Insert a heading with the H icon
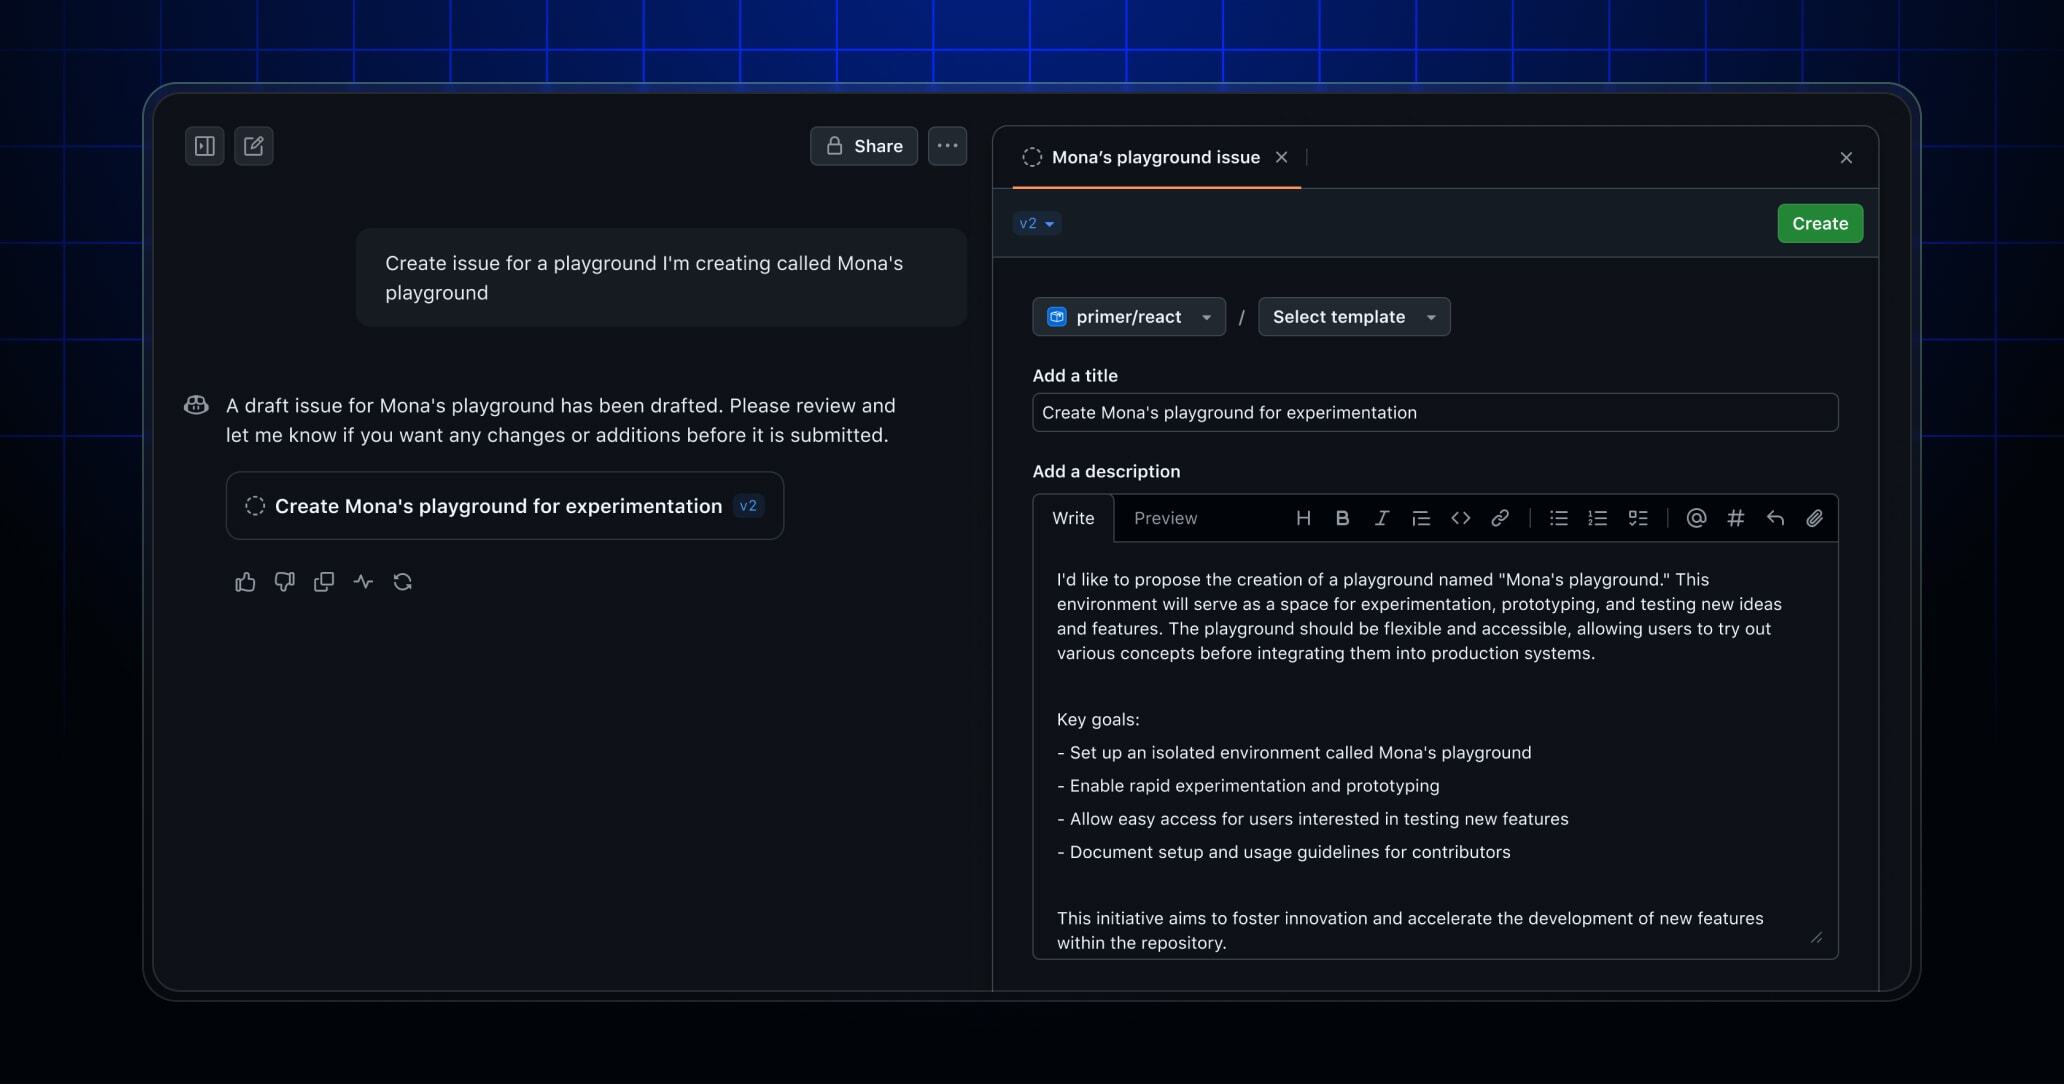Screen dimensions: 2064x1084 (x=1303, y=518)
